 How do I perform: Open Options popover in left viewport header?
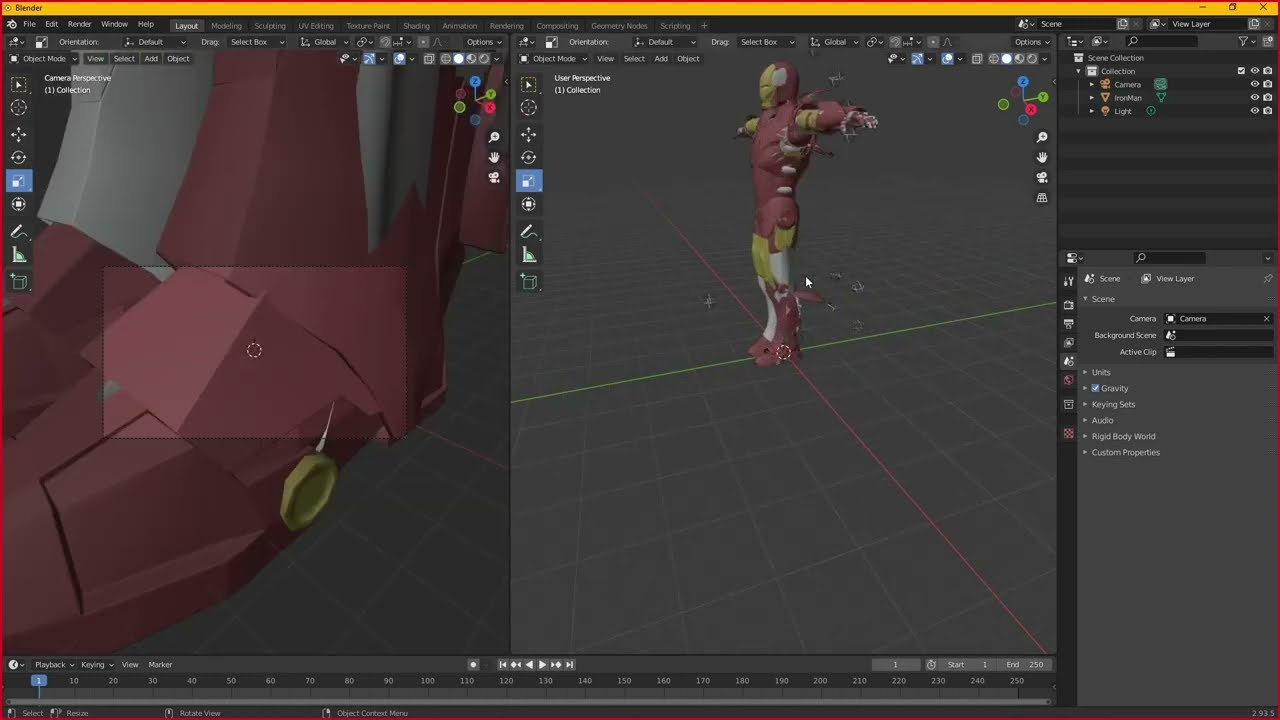(x=484, y=42)
